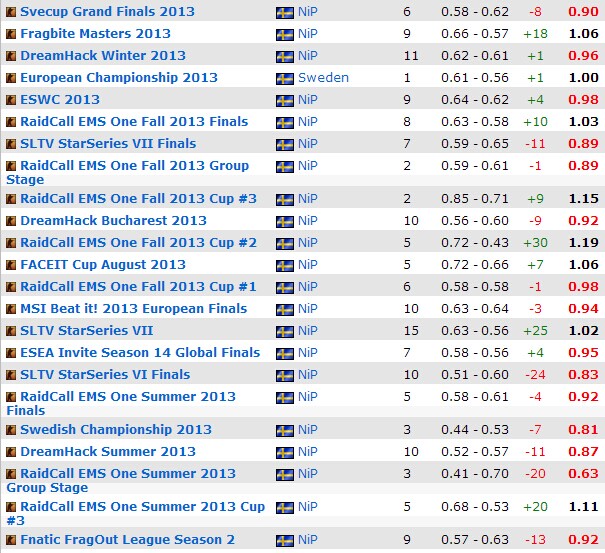
Task: Click the game icon next to ESWC 2013
Action: pyautogui.click(x=11, y=100)
